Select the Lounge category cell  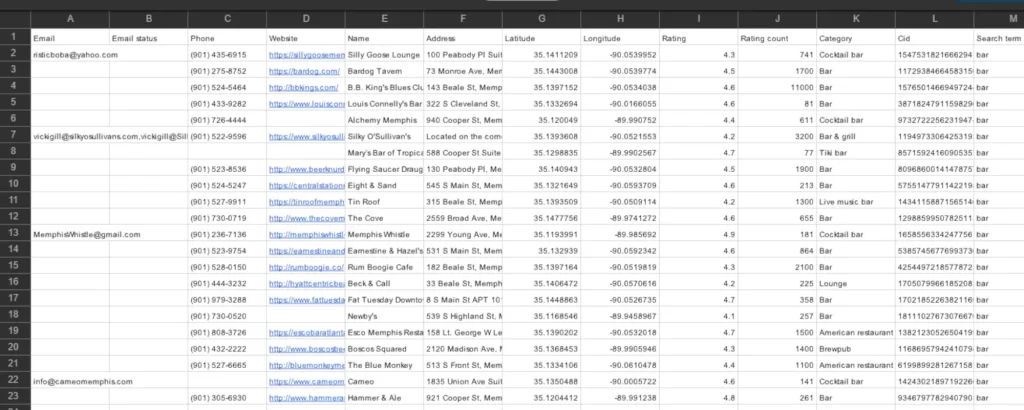pos(856,283)
